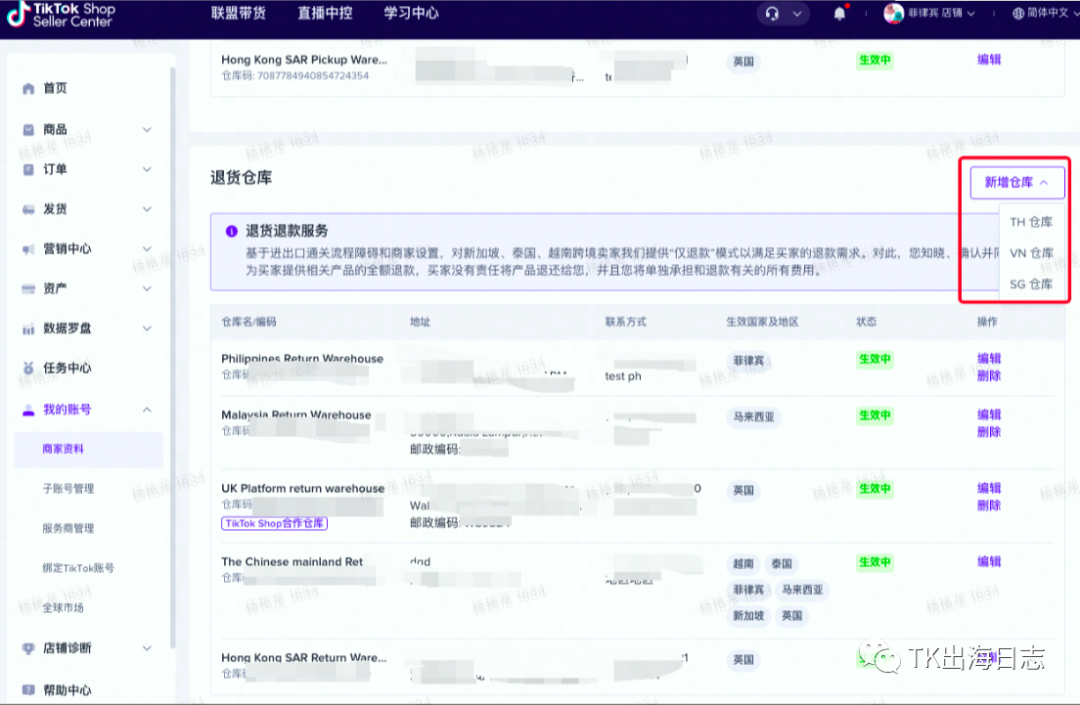Click the TikTok Shop Seller Center logo
Viewport: 1080px width, 705px height.
(x=62, y=14)
